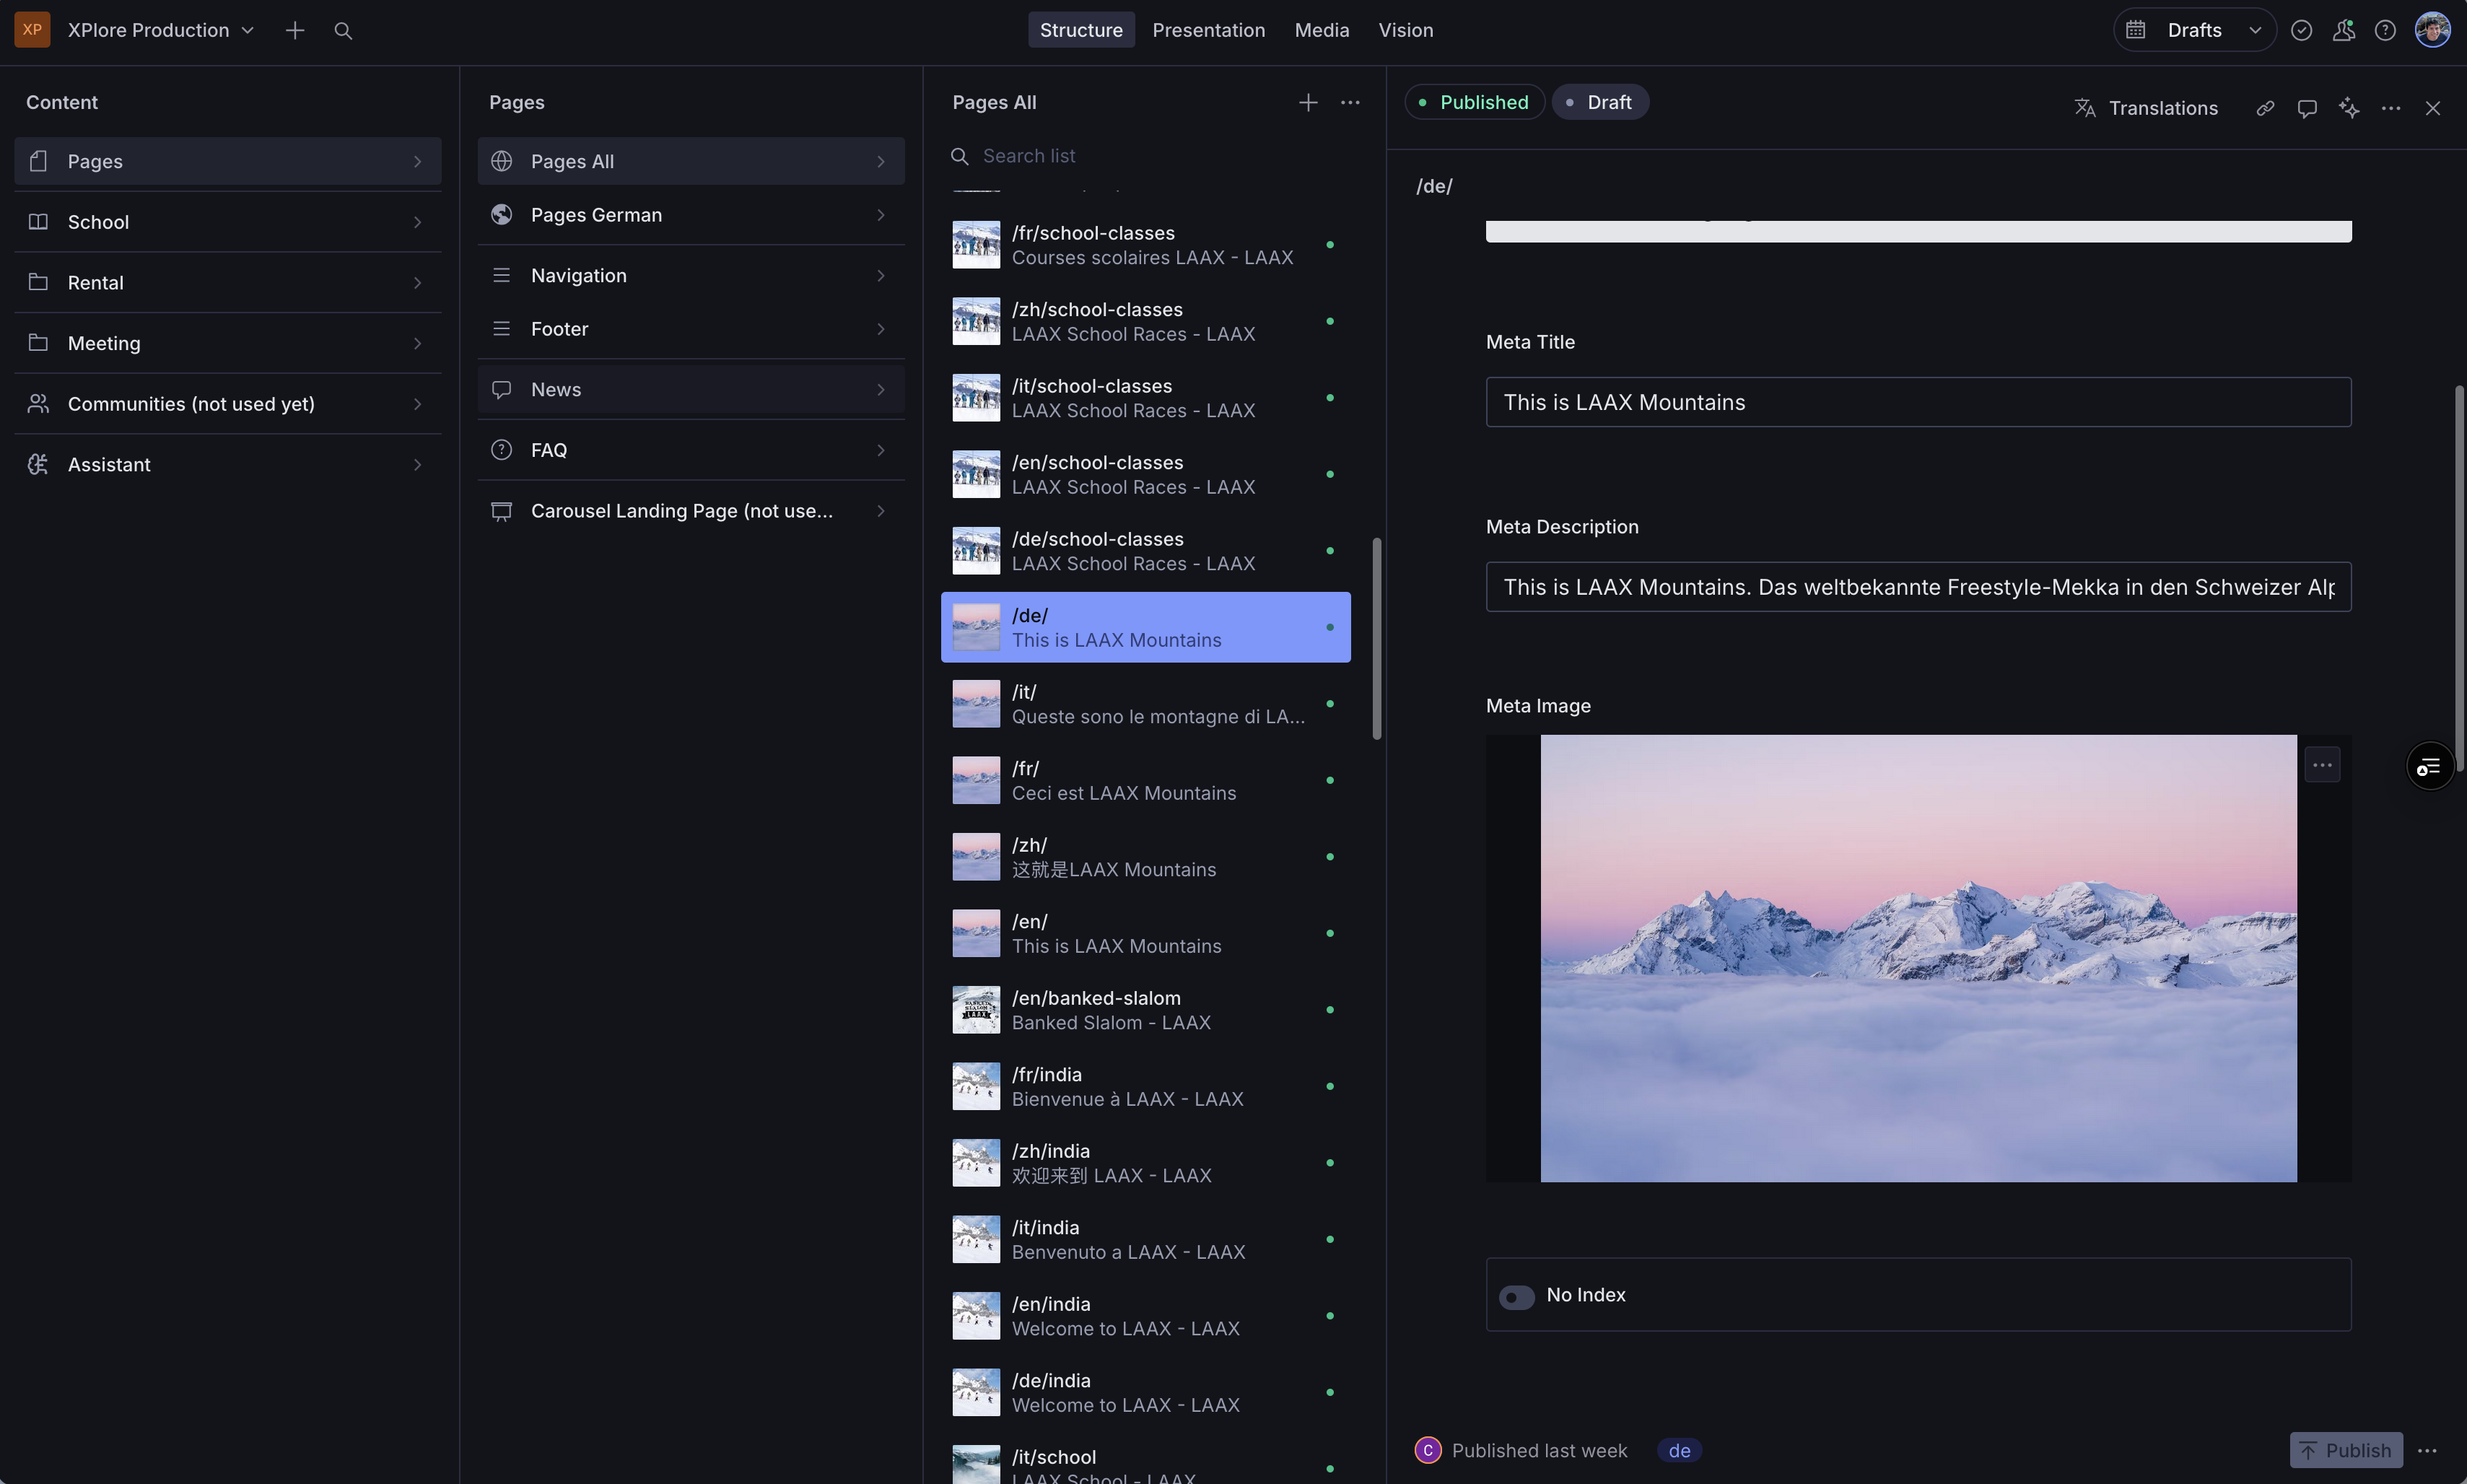The image size is (2467, 1484).
Task: Open the comments speech bubble icon
Action: coord(2306,109)
